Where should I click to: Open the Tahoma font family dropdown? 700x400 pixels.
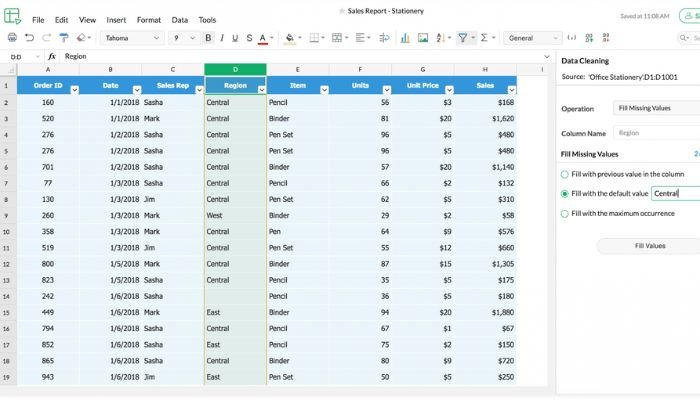coord(132,38)
